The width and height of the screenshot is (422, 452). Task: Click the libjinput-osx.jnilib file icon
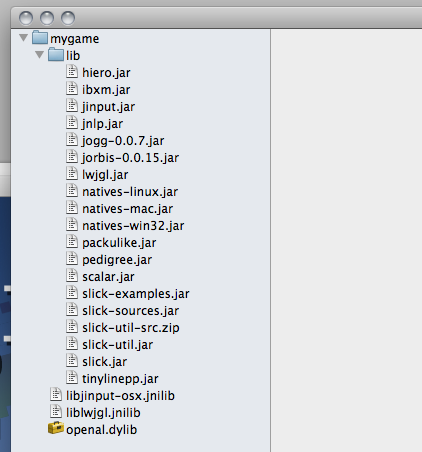56,395
